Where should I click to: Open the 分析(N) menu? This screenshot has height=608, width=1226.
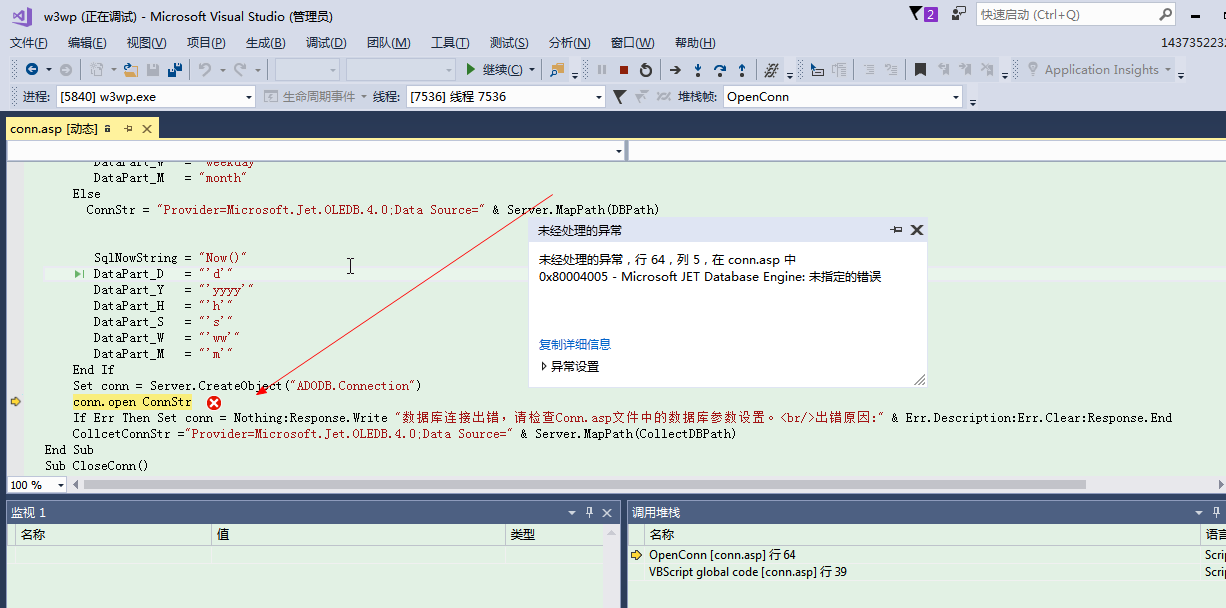570,43
